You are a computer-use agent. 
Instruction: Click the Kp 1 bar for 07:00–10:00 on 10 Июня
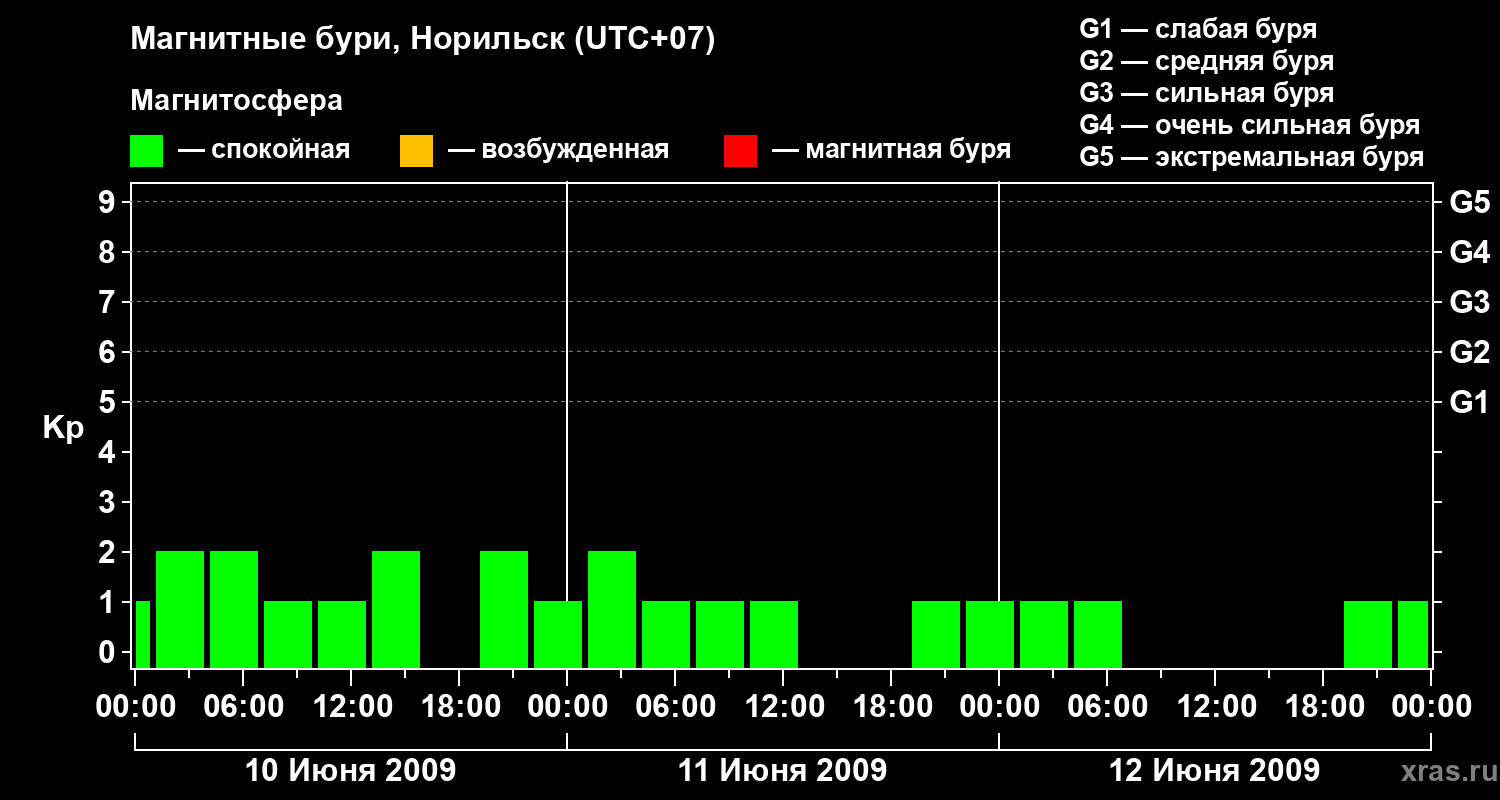coord(288,634)
